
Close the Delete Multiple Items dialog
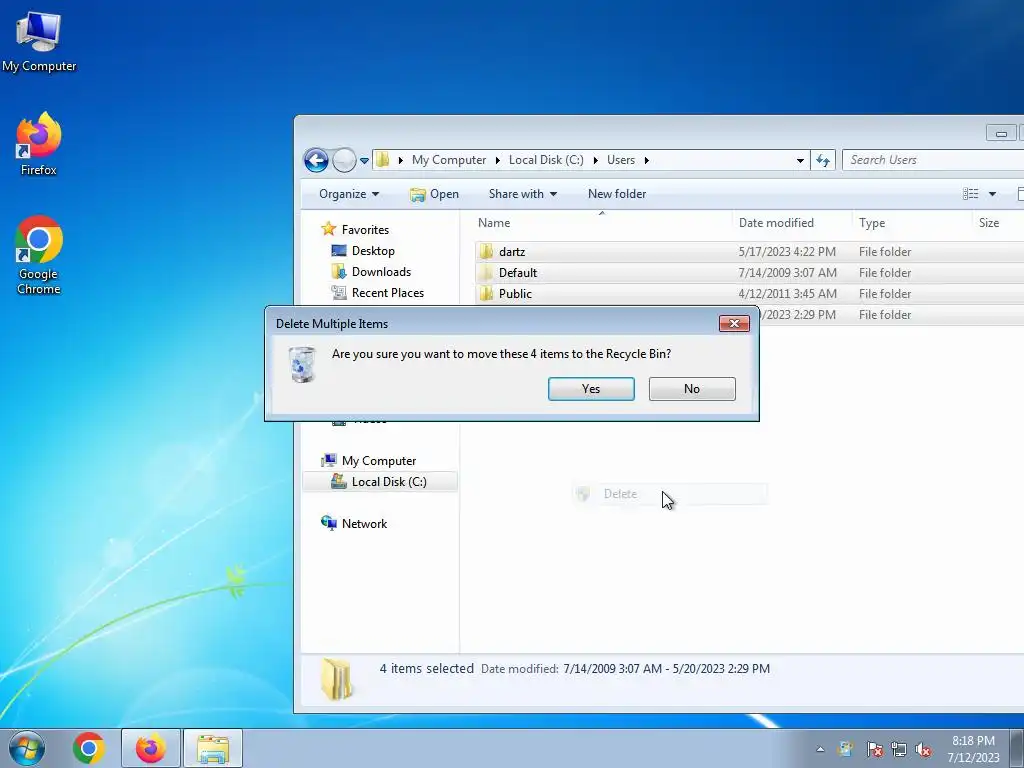coord(734,323)
